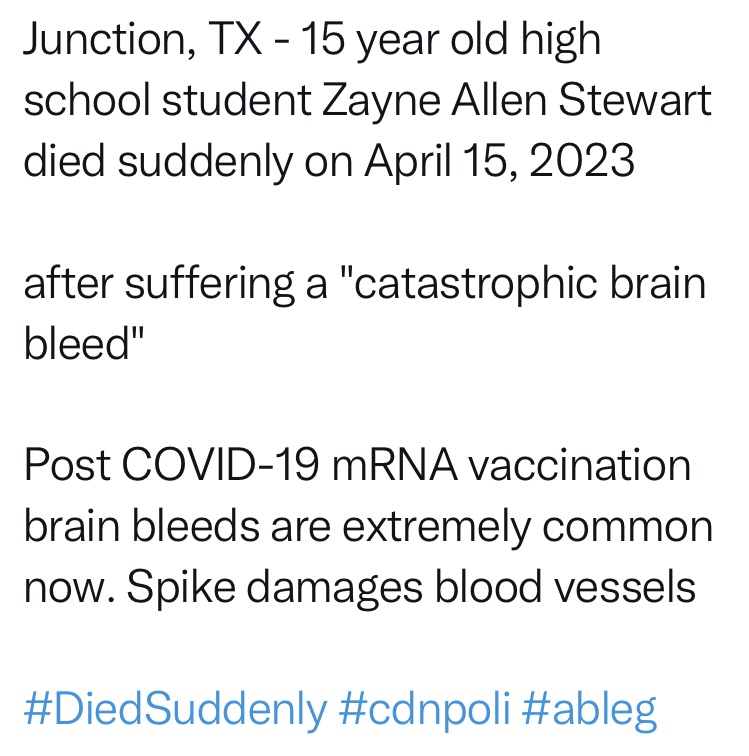Click the name "Zayne Allen Stewart"
749x756 pixels.
coord(516,100)
